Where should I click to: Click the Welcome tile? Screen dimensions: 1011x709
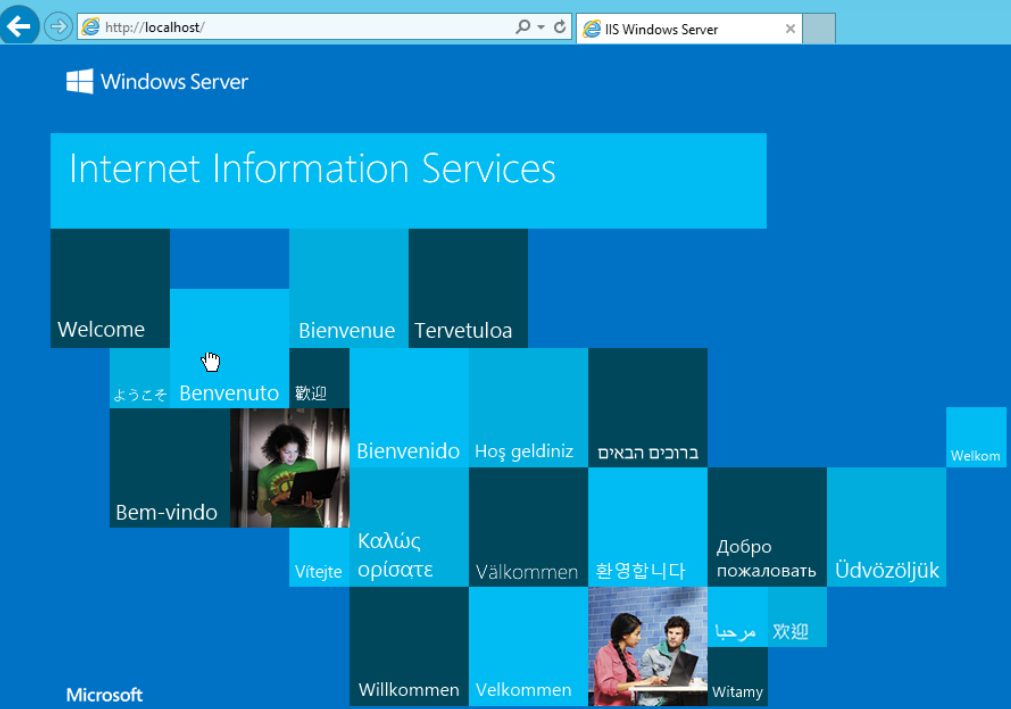point(110,288)
